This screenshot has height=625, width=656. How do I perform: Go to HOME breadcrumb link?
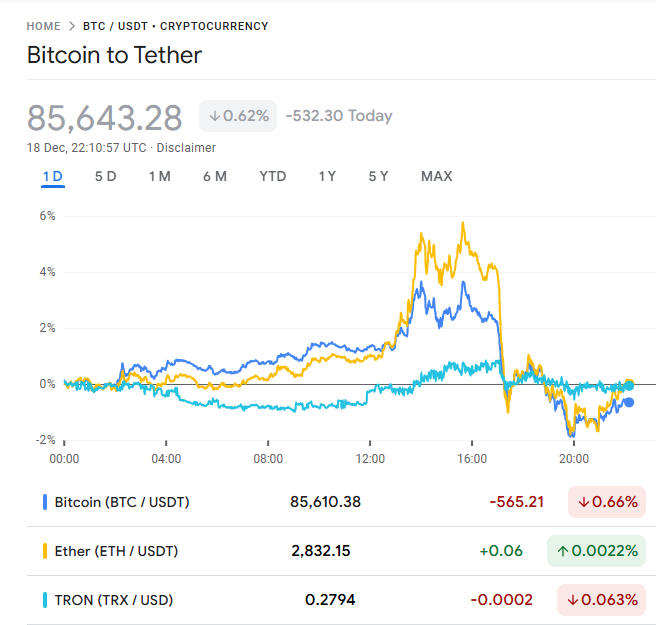(43, 26)
